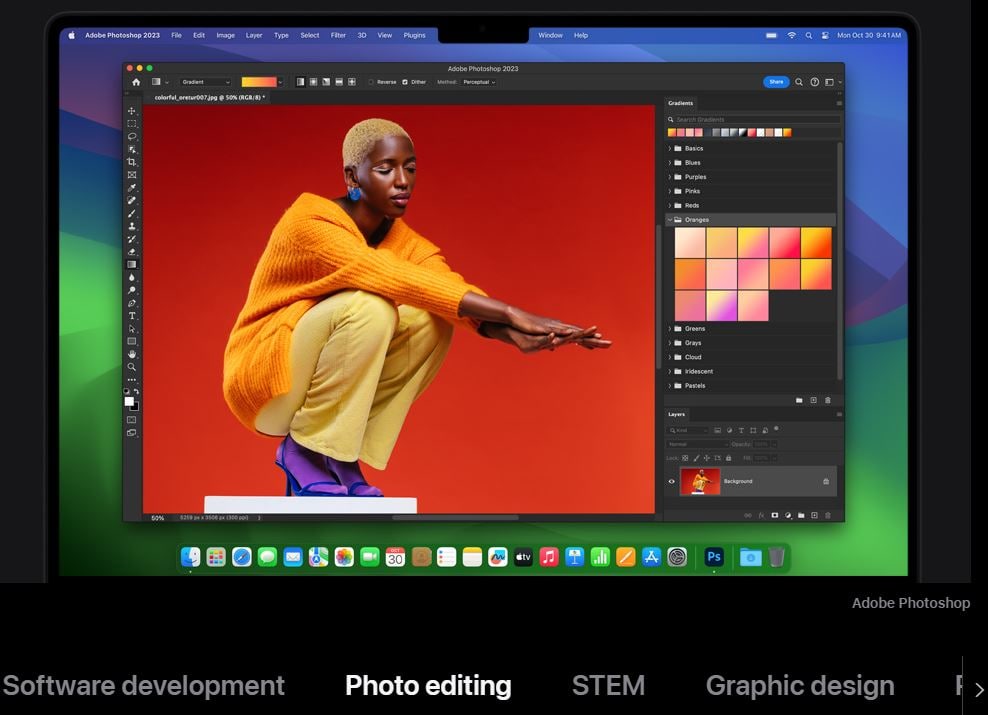Activate the Hand tool

(131, 354)
